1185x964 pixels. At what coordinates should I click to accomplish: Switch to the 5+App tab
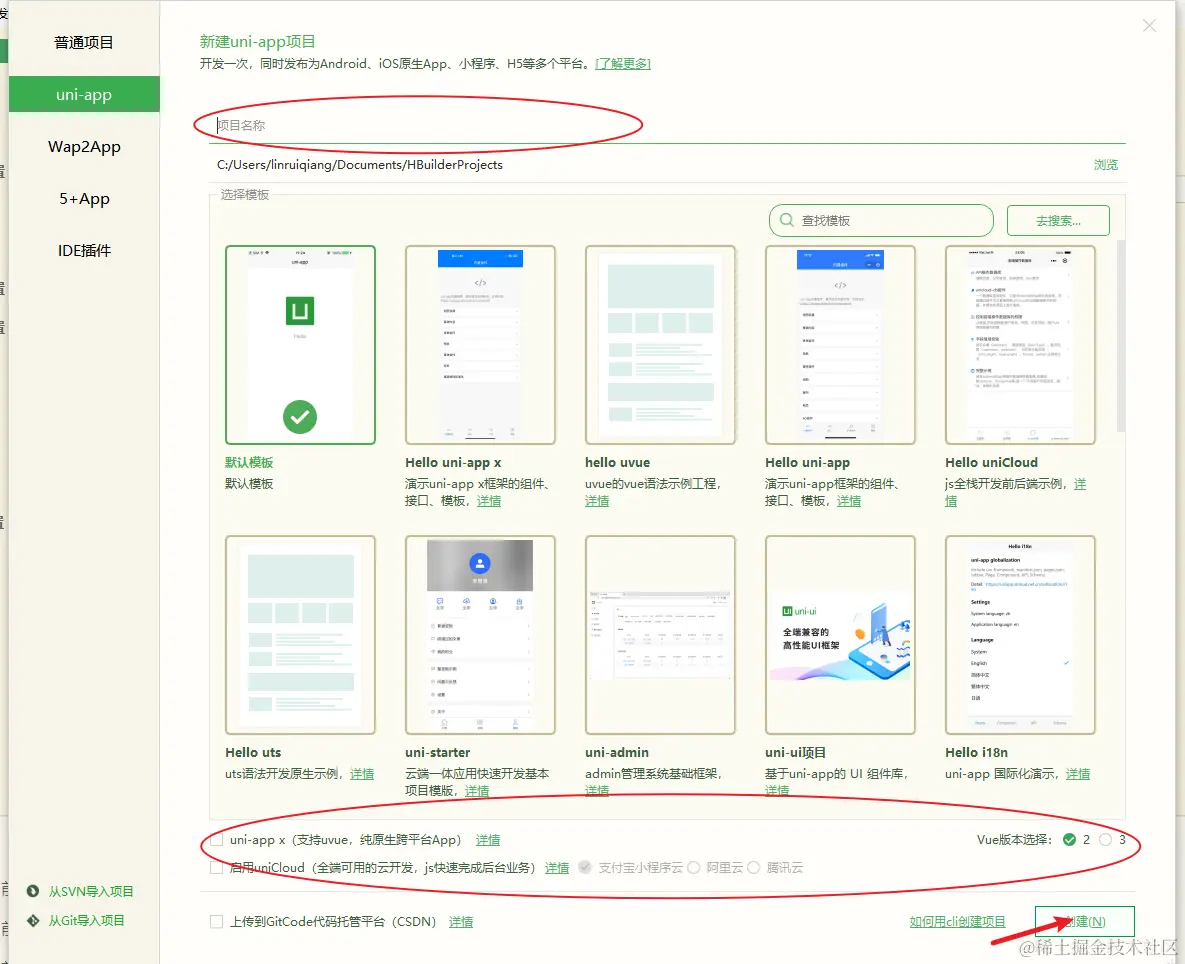click(x=84, y=199)
